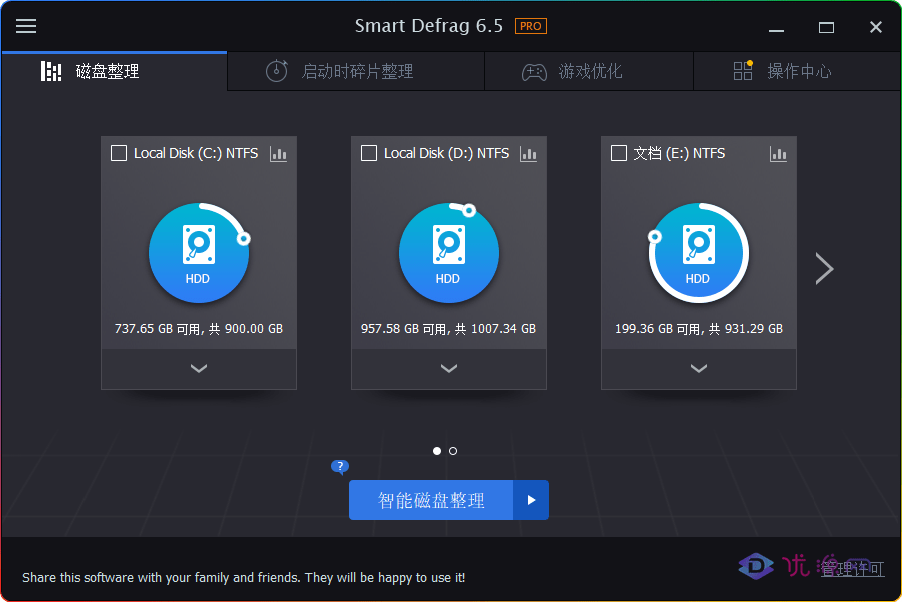
Task: Switch to the 启动时碎片整理 tab
Action: pyautogui.click(x=356, y=71)
